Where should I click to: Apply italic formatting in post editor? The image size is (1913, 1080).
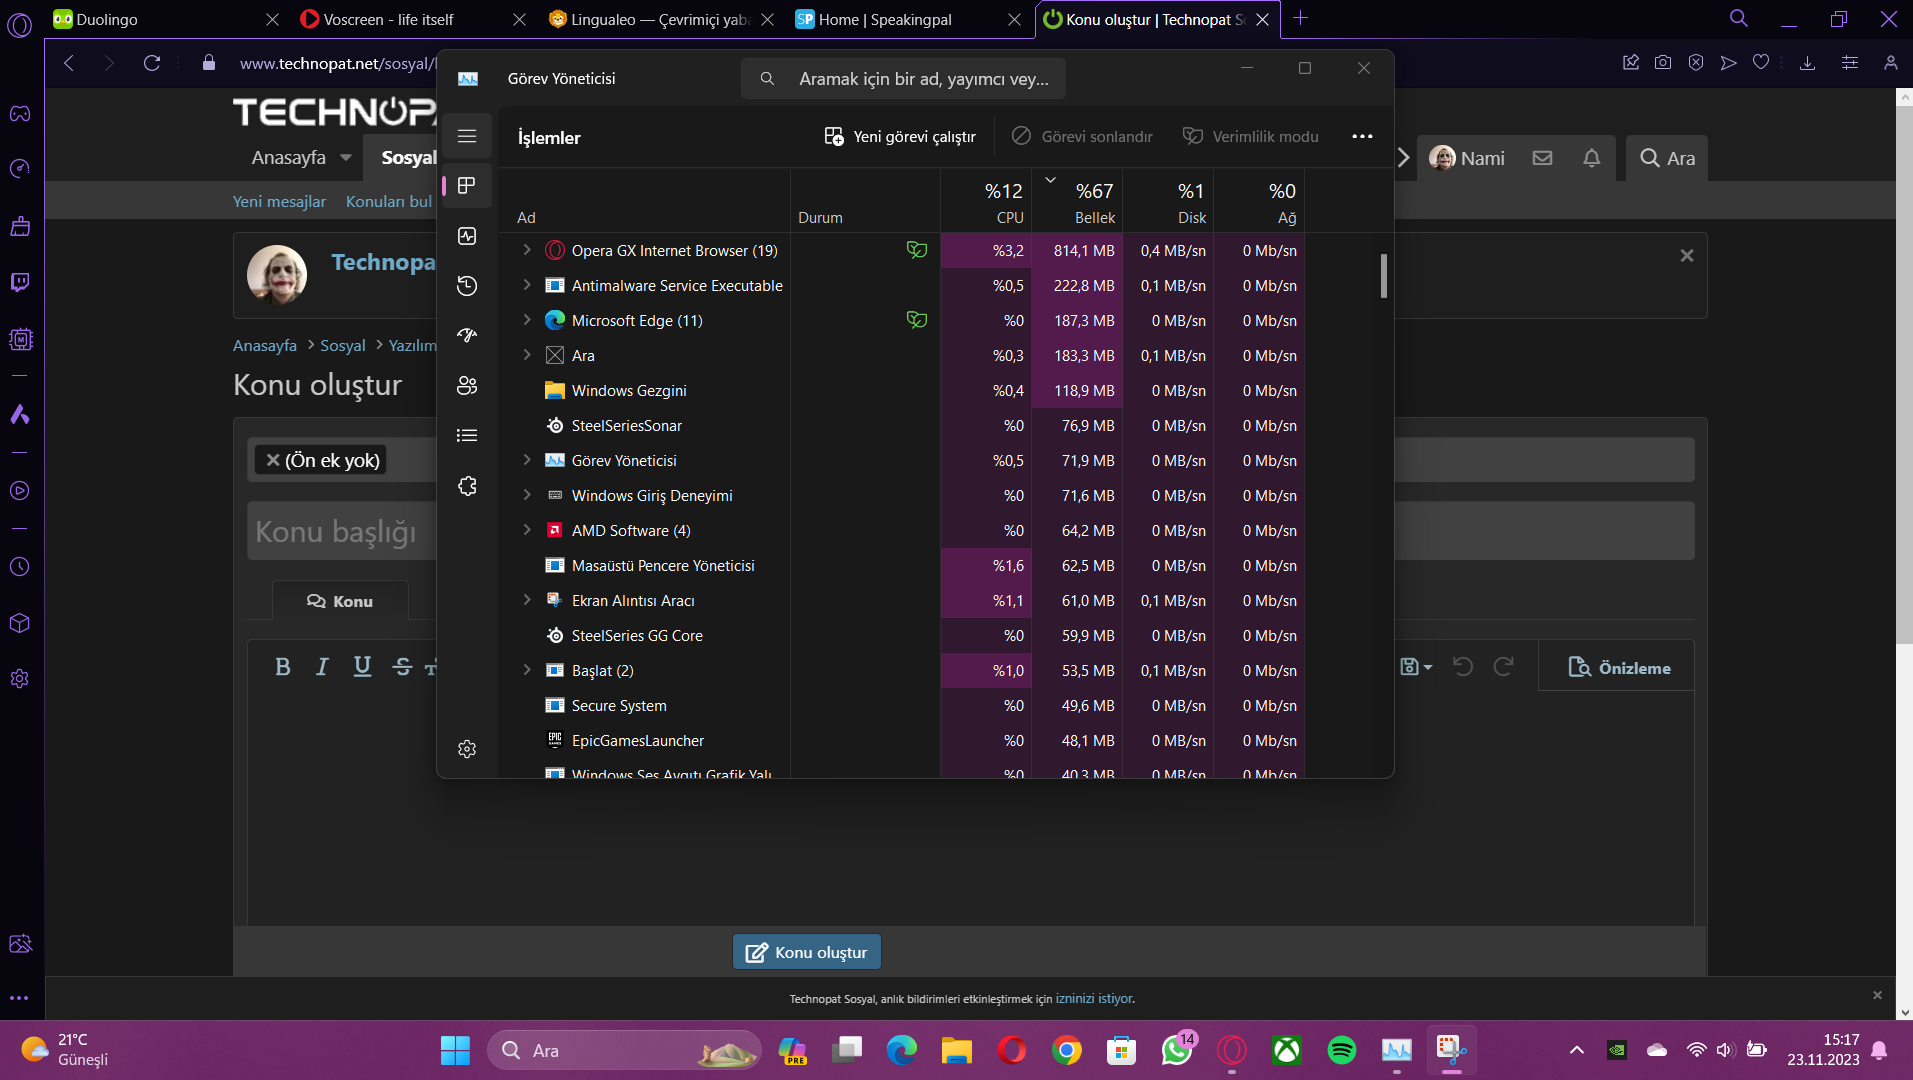[x=322, y=667]
